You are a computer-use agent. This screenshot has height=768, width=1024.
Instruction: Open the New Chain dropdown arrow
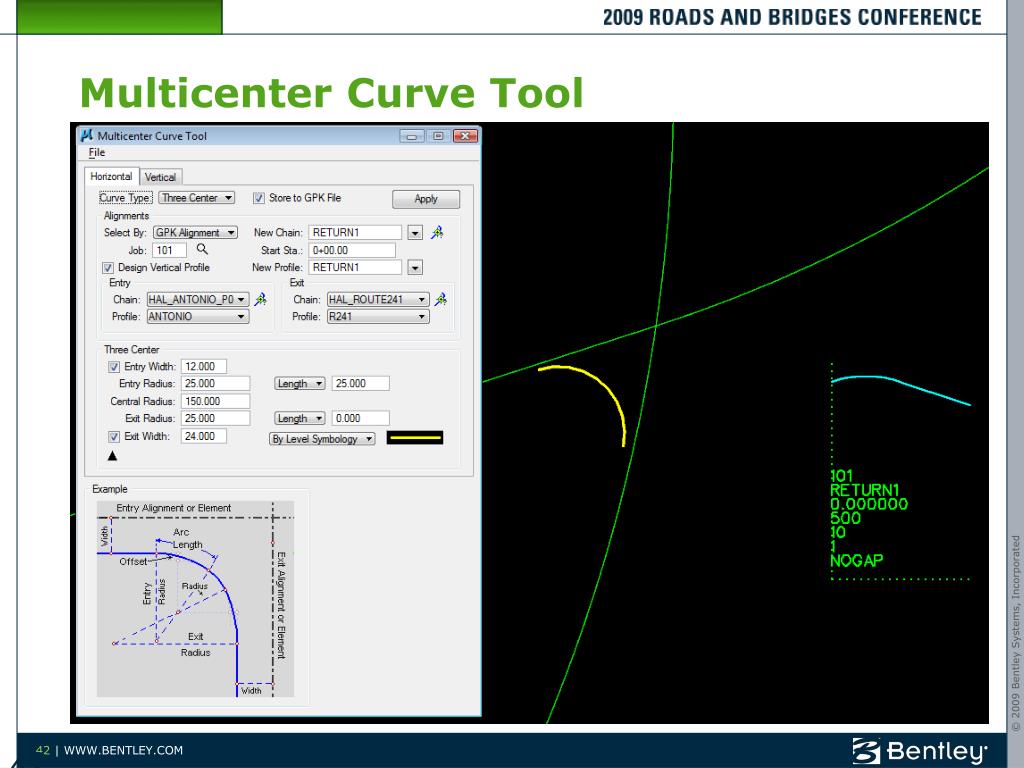(415, 232)
